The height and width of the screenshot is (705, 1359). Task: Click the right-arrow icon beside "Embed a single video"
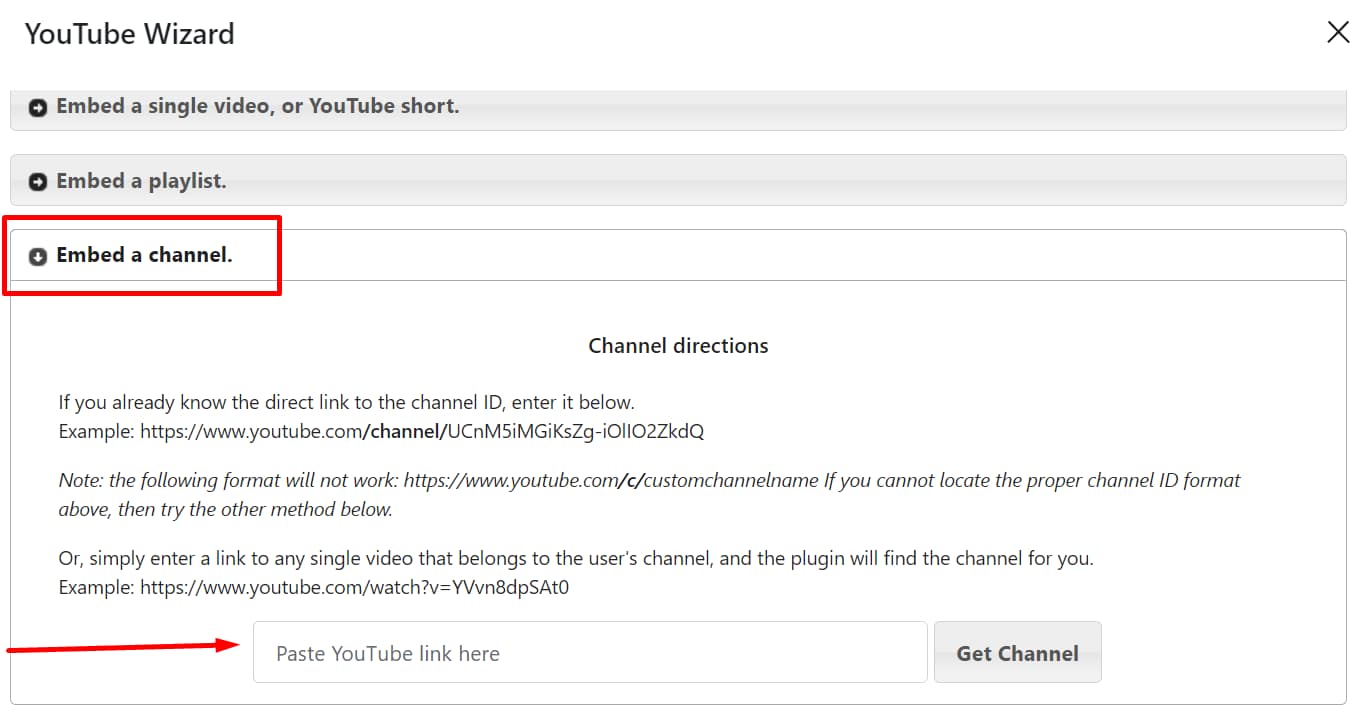[37, 106]
